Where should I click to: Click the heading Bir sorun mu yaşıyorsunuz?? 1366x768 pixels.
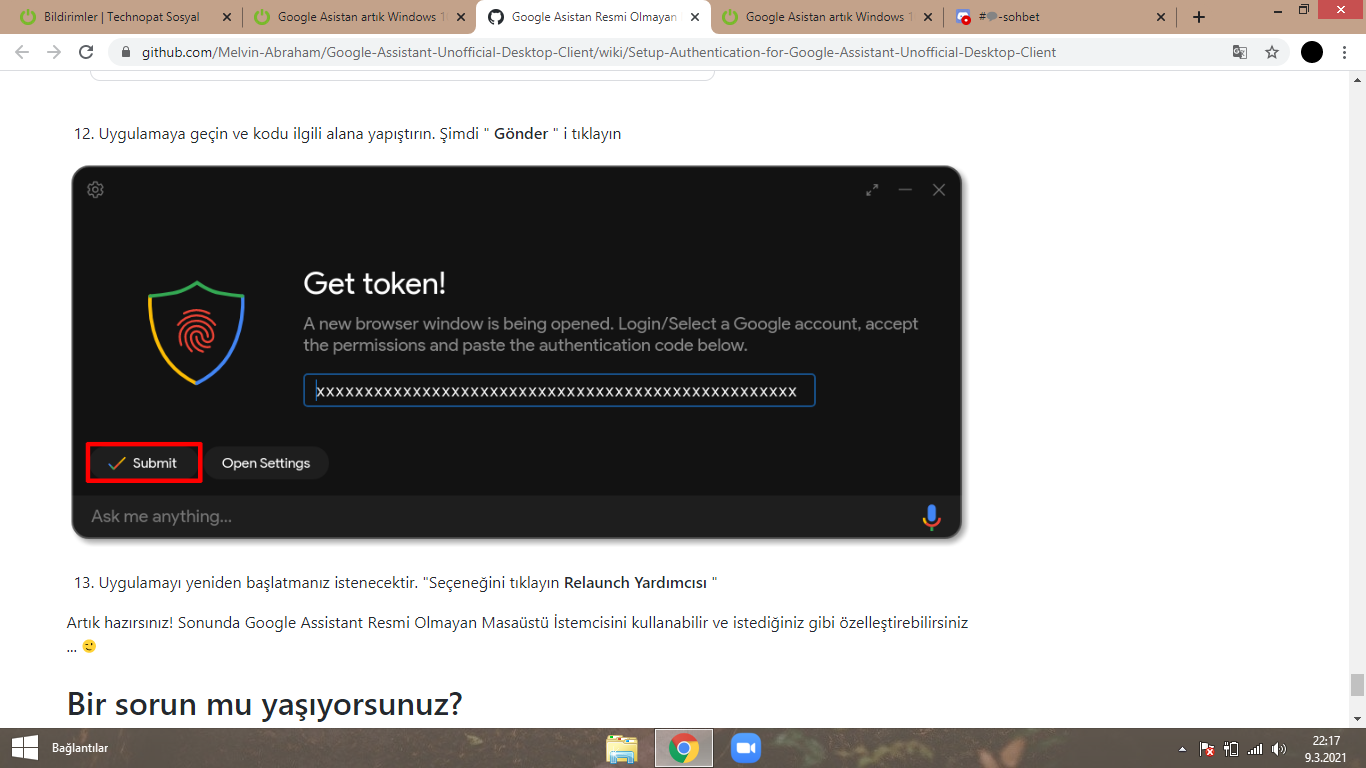(x=265, y=704)
